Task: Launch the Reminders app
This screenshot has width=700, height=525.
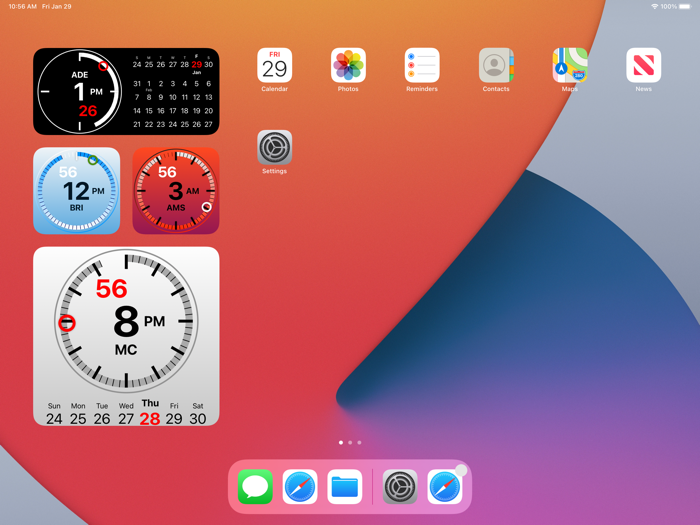Action: coord(422,65)
